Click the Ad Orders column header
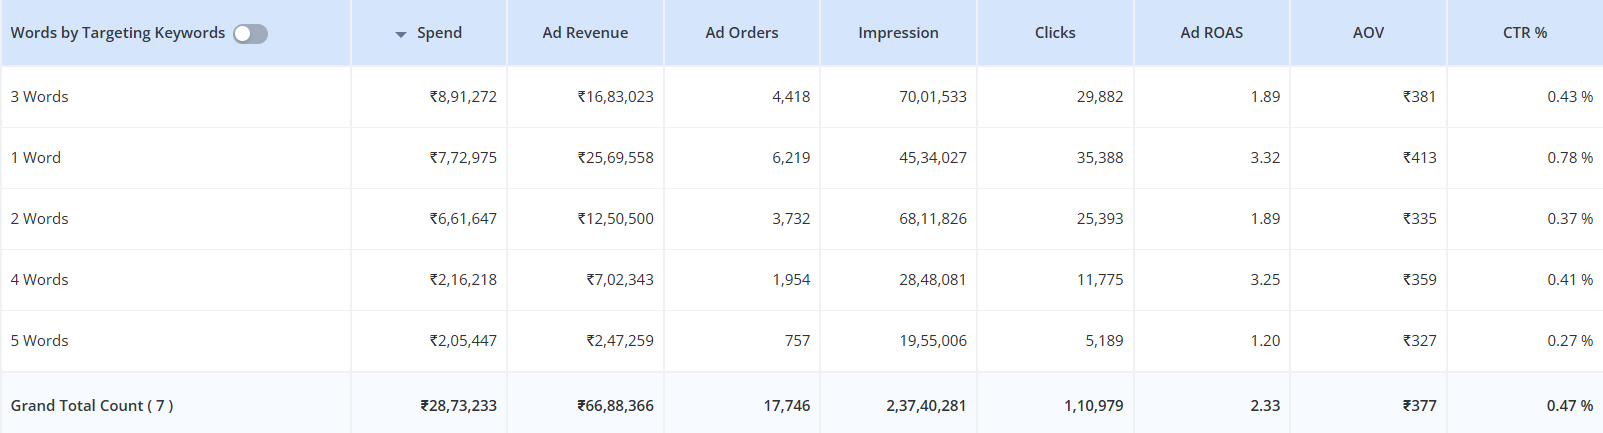This screenshot has width=1603, height=433. click(x=741, y=33)
